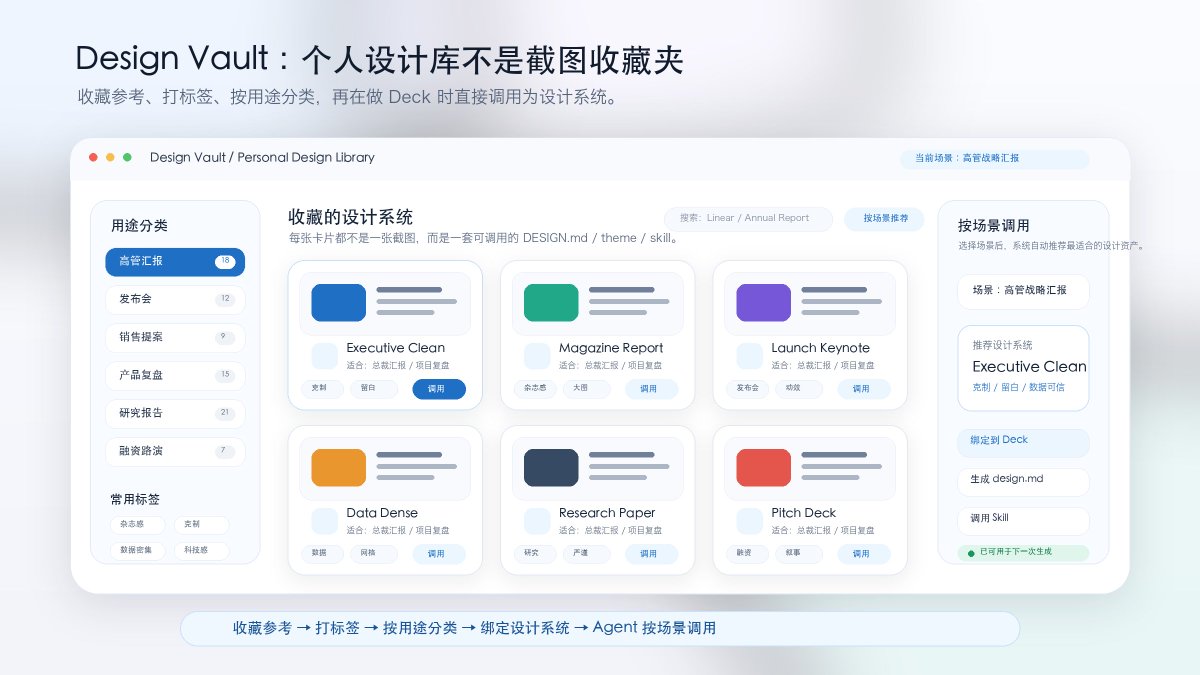Click the orange swatch on Data Dense card

(x=338, y=468)
